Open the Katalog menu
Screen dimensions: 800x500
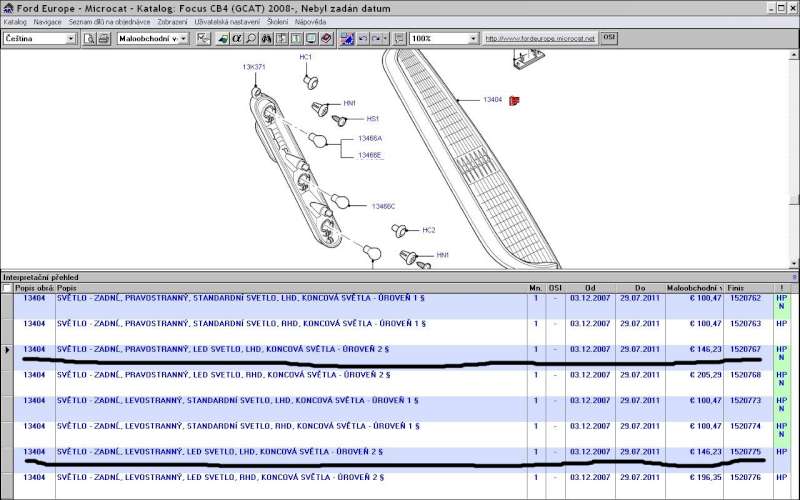pyautogui.click(x=13, y=21)
